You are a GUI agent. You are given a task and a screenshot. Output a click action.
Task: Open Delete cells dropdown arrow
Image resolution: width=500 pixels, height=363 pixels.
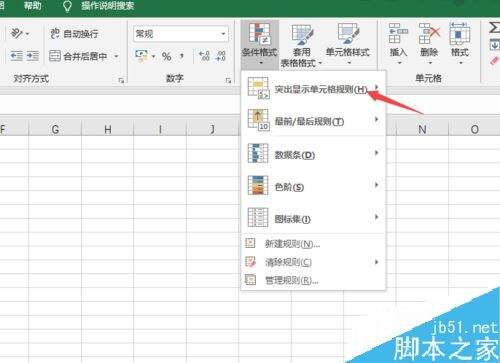[429, 63]
